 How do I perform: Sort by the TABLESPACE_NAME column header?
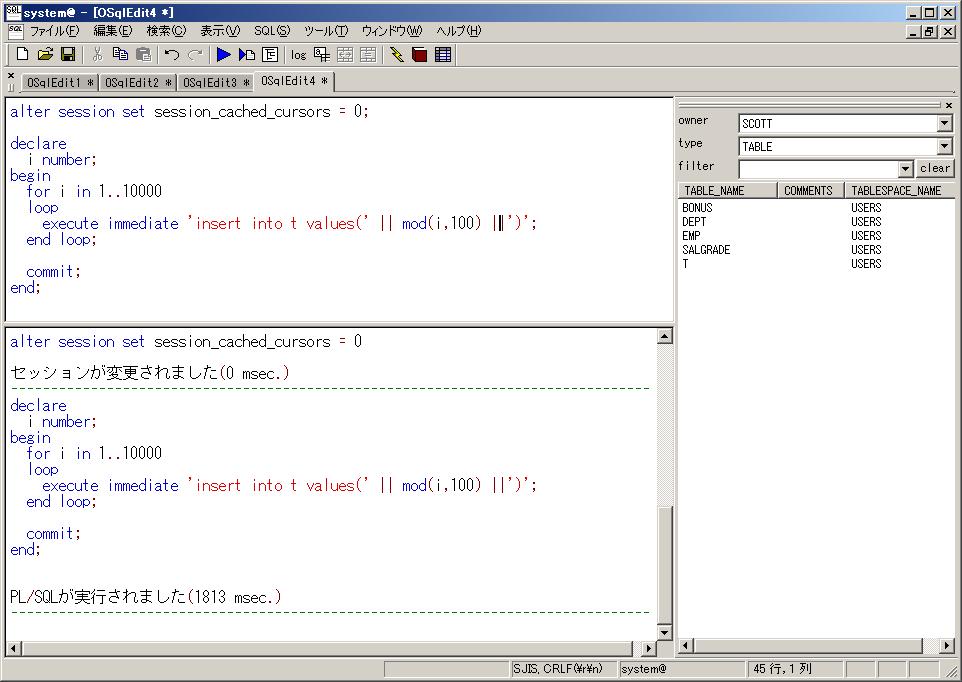(897, 190)
